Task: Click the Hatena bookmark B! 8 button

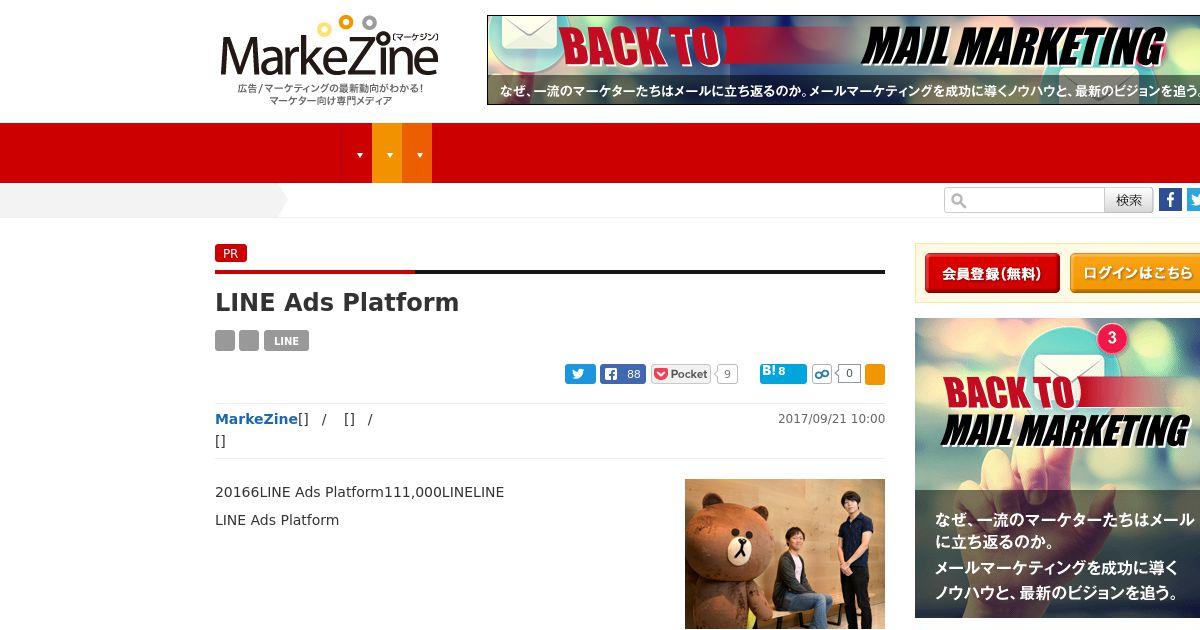Action: (x=783, y=374)
